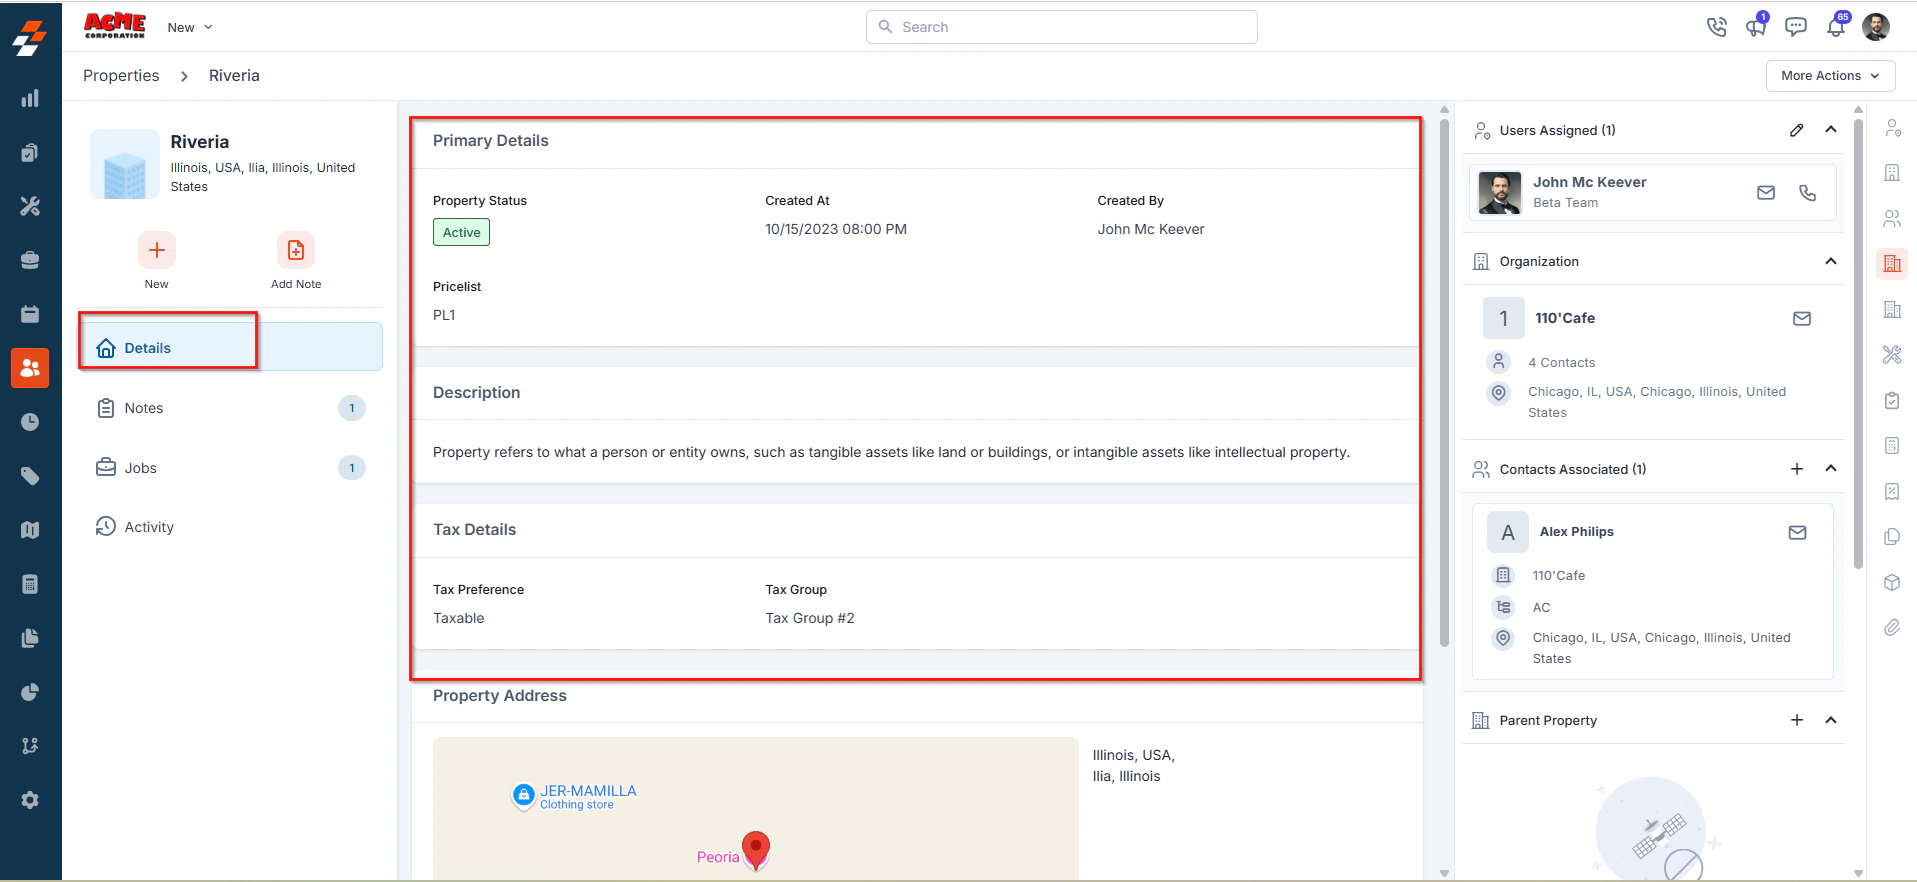The image size is (1917, 882).
Task: Click the PL1 pricelist value
Action: pyautogui.click(x=444, y=315)
